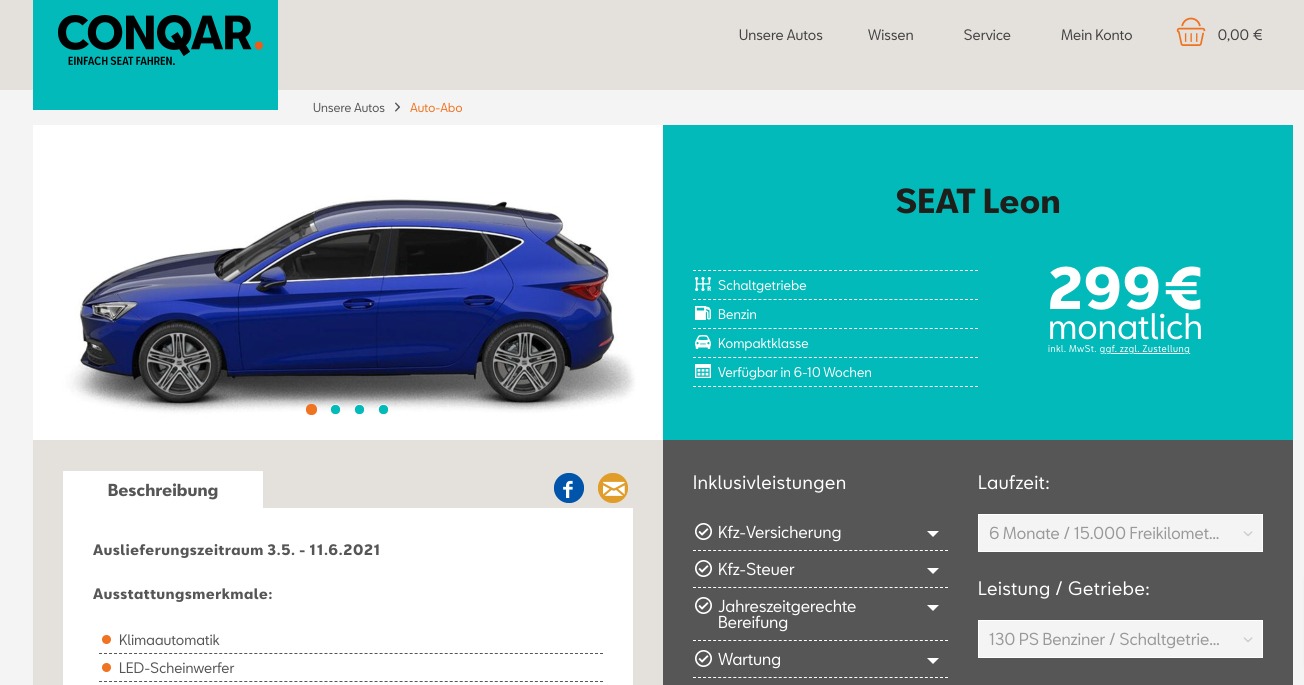Expand Jahreszeitgerechte Bereifung details
1304x685 pixels.
933,608
